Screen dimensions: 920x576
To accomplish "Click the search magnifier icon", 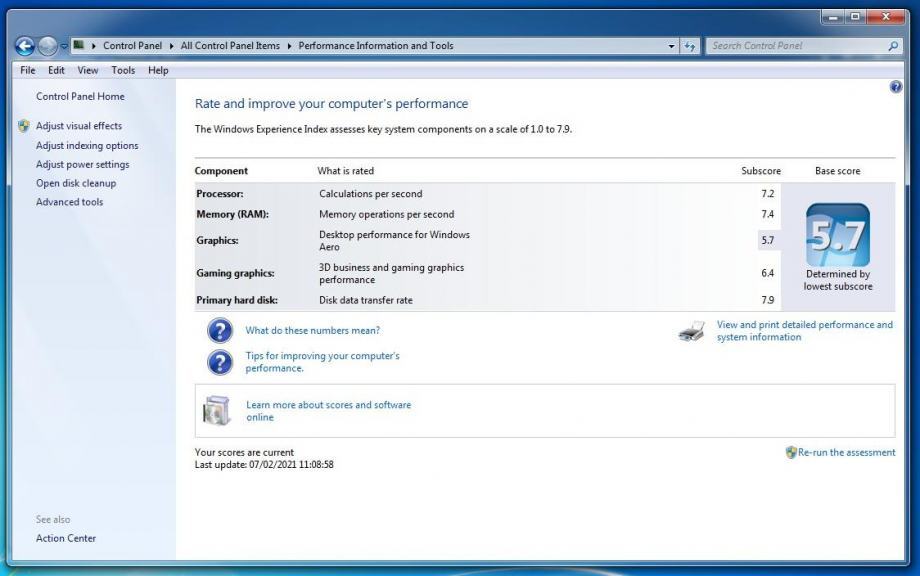I will [x=893, y=46].
